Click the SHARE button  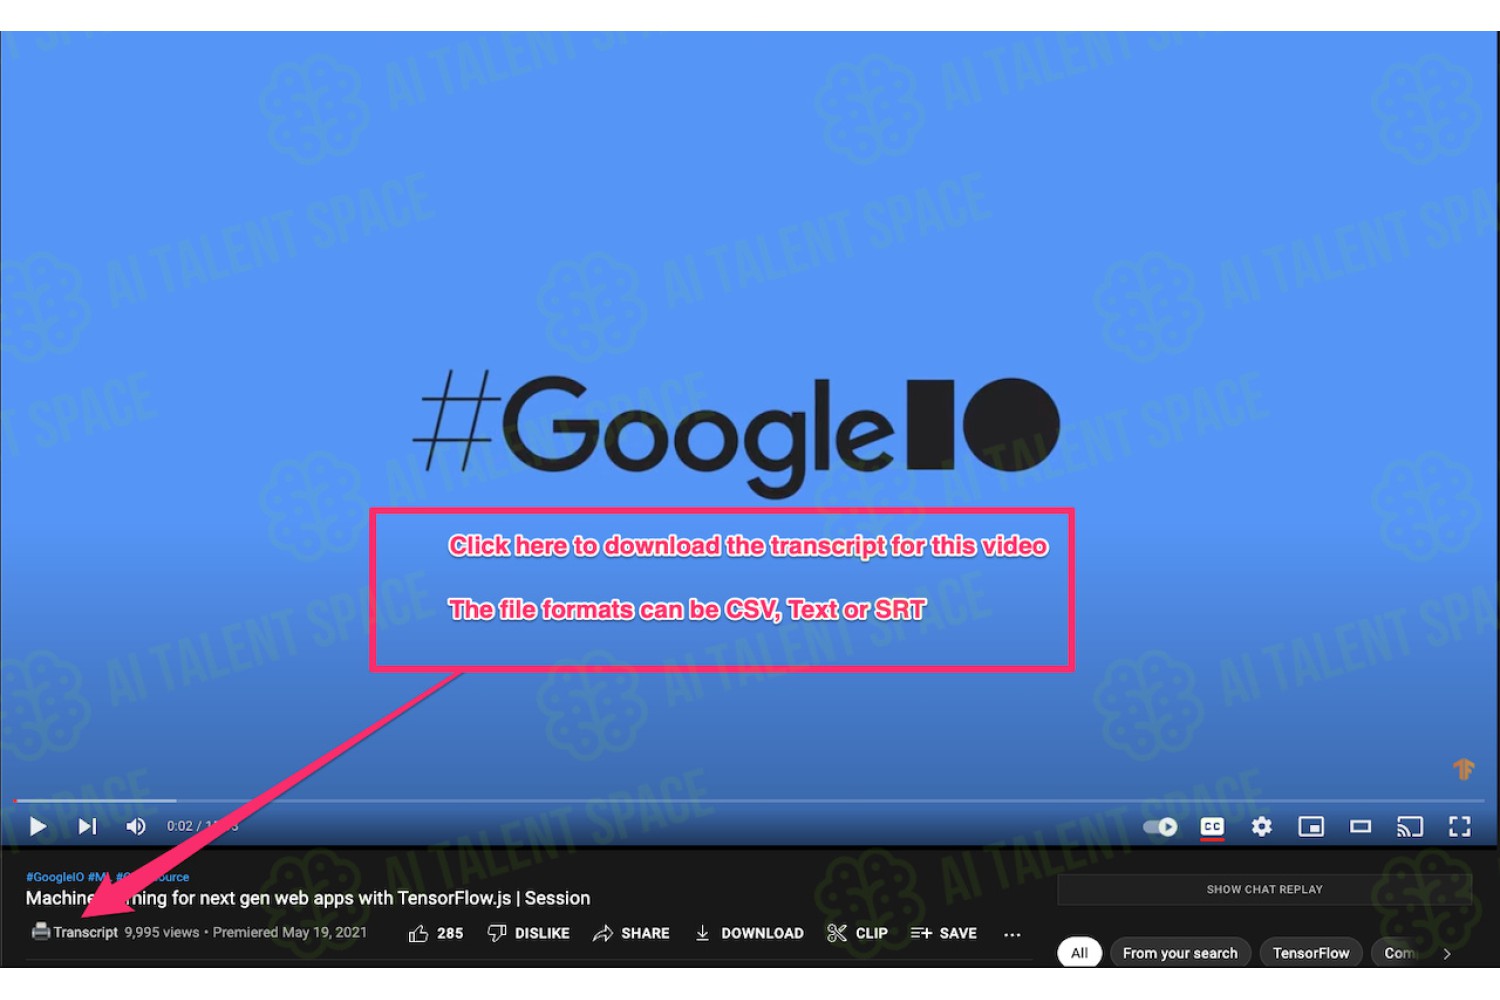coord(631,933)
